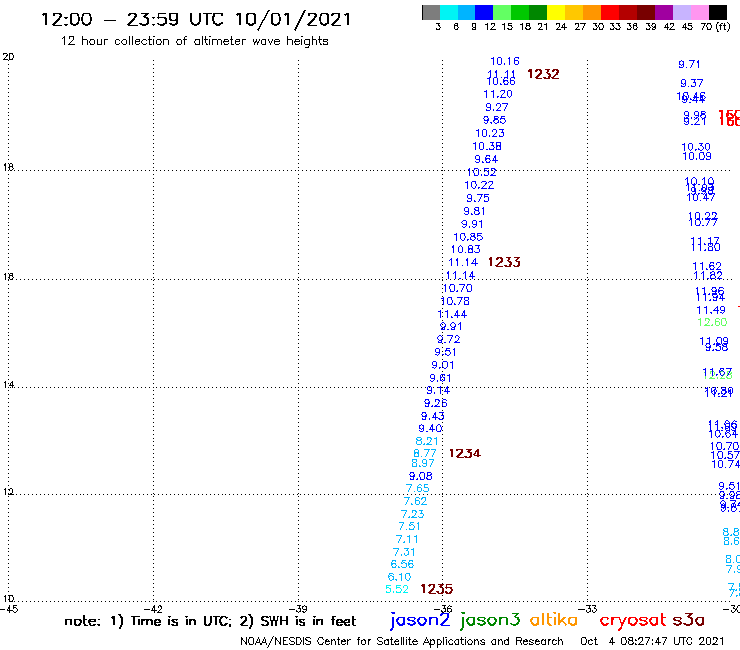Select the orange swatch in the color scale
The image size is (740, 650).
[592, 12]
